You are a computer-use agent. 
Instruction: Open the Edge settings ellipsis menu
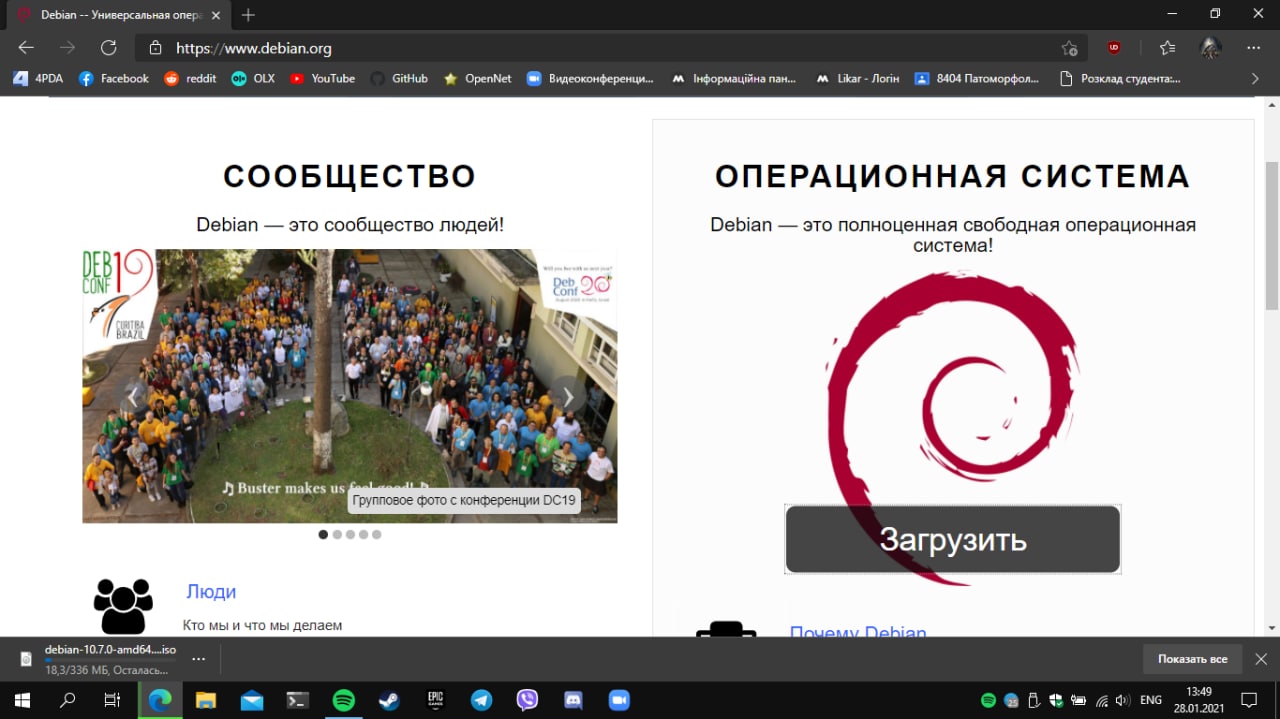1253,47
